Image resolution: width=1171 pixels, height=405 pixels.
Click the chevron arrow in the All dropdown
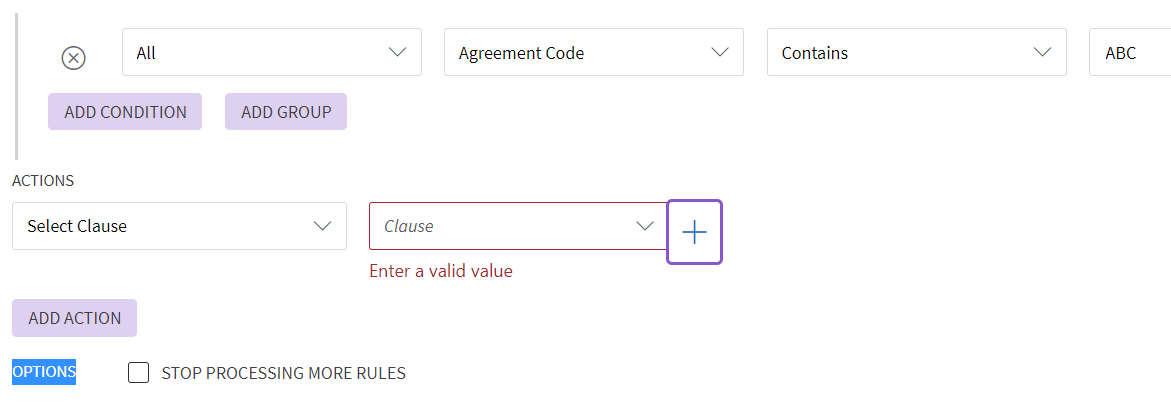[397, 52]
